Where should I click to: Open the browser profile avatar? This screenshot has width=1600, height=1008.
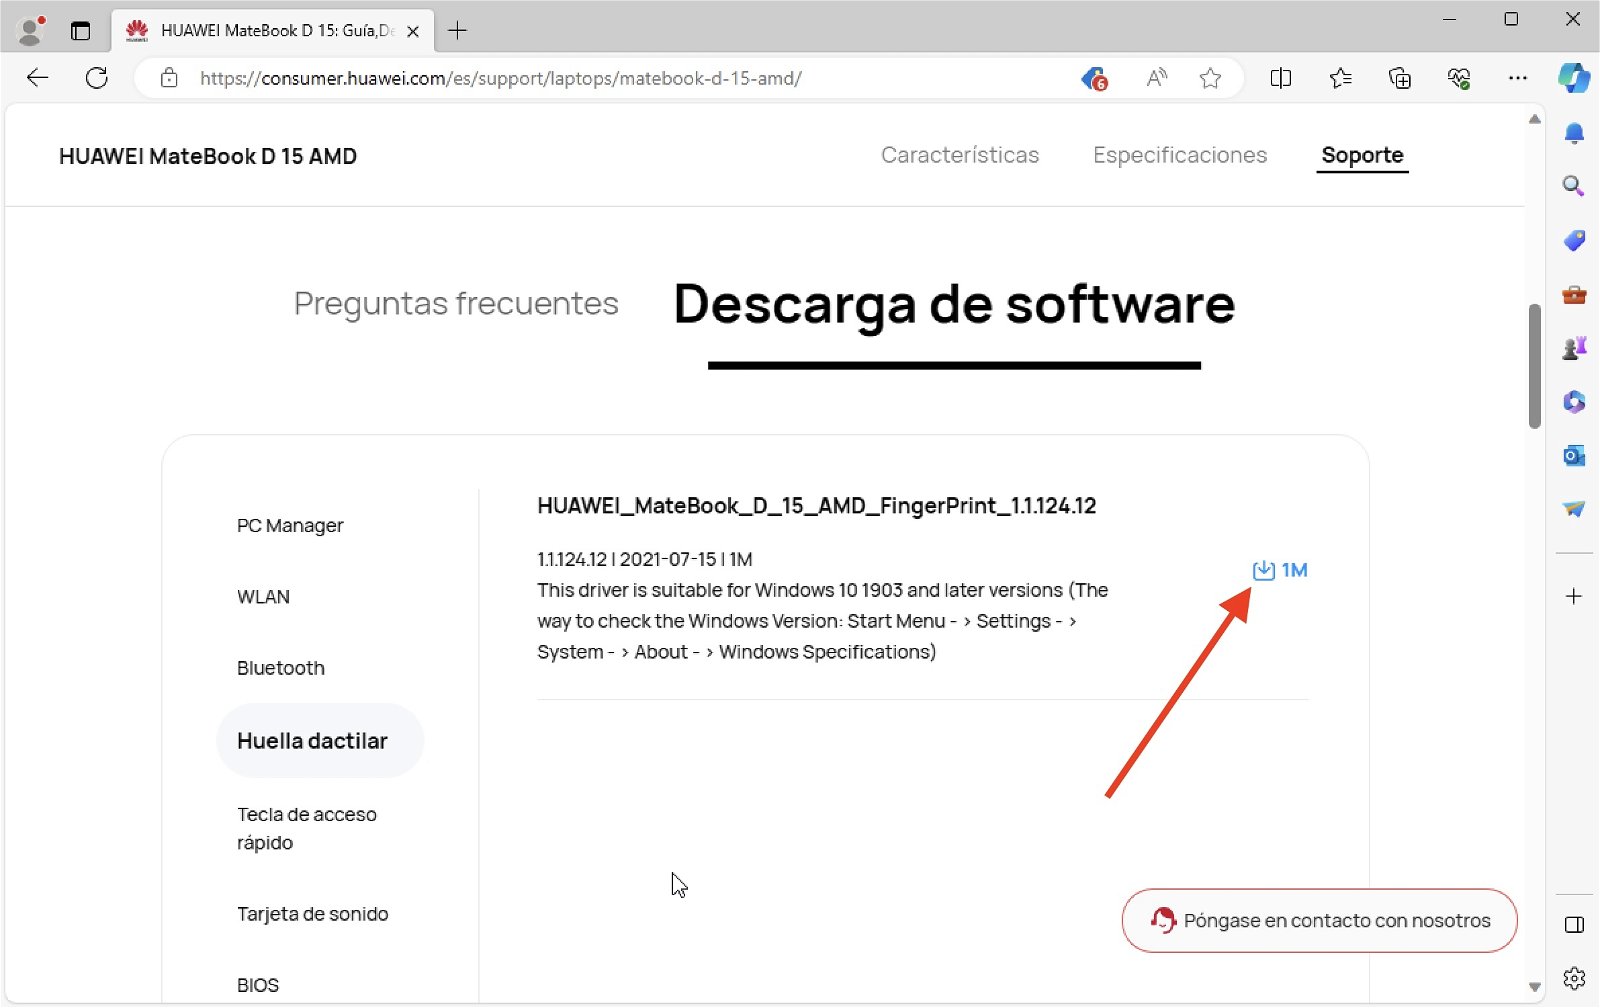[31, 31]
